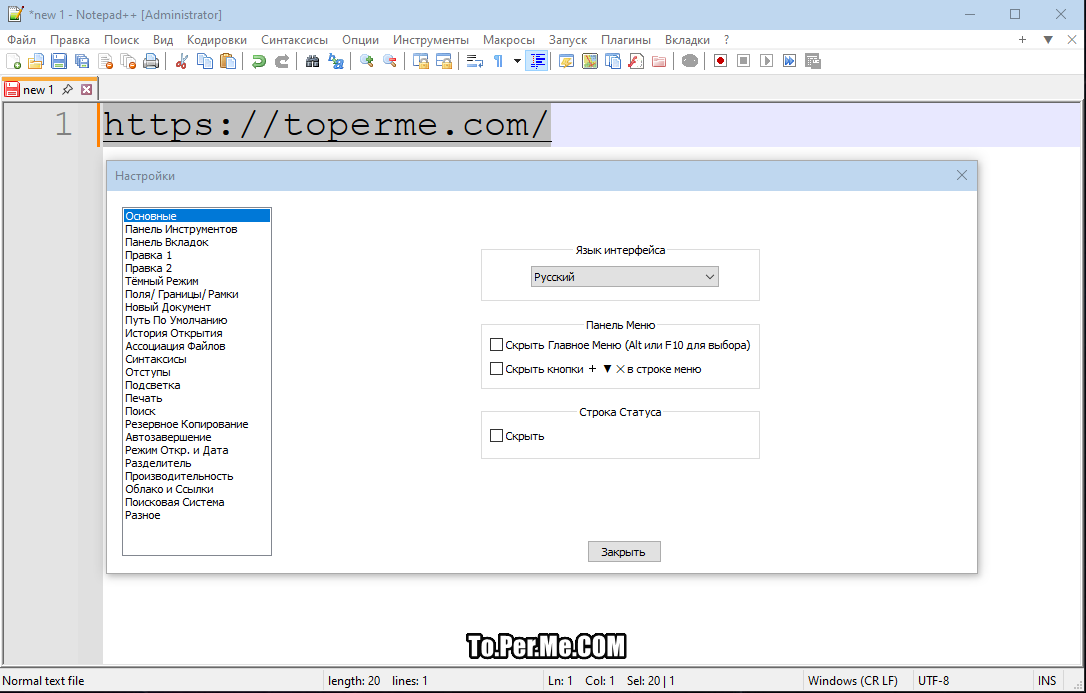Check 'Скрыть' under Строка Статуса
Viewport: 1086px width, 693px height.
click(496, 436)
